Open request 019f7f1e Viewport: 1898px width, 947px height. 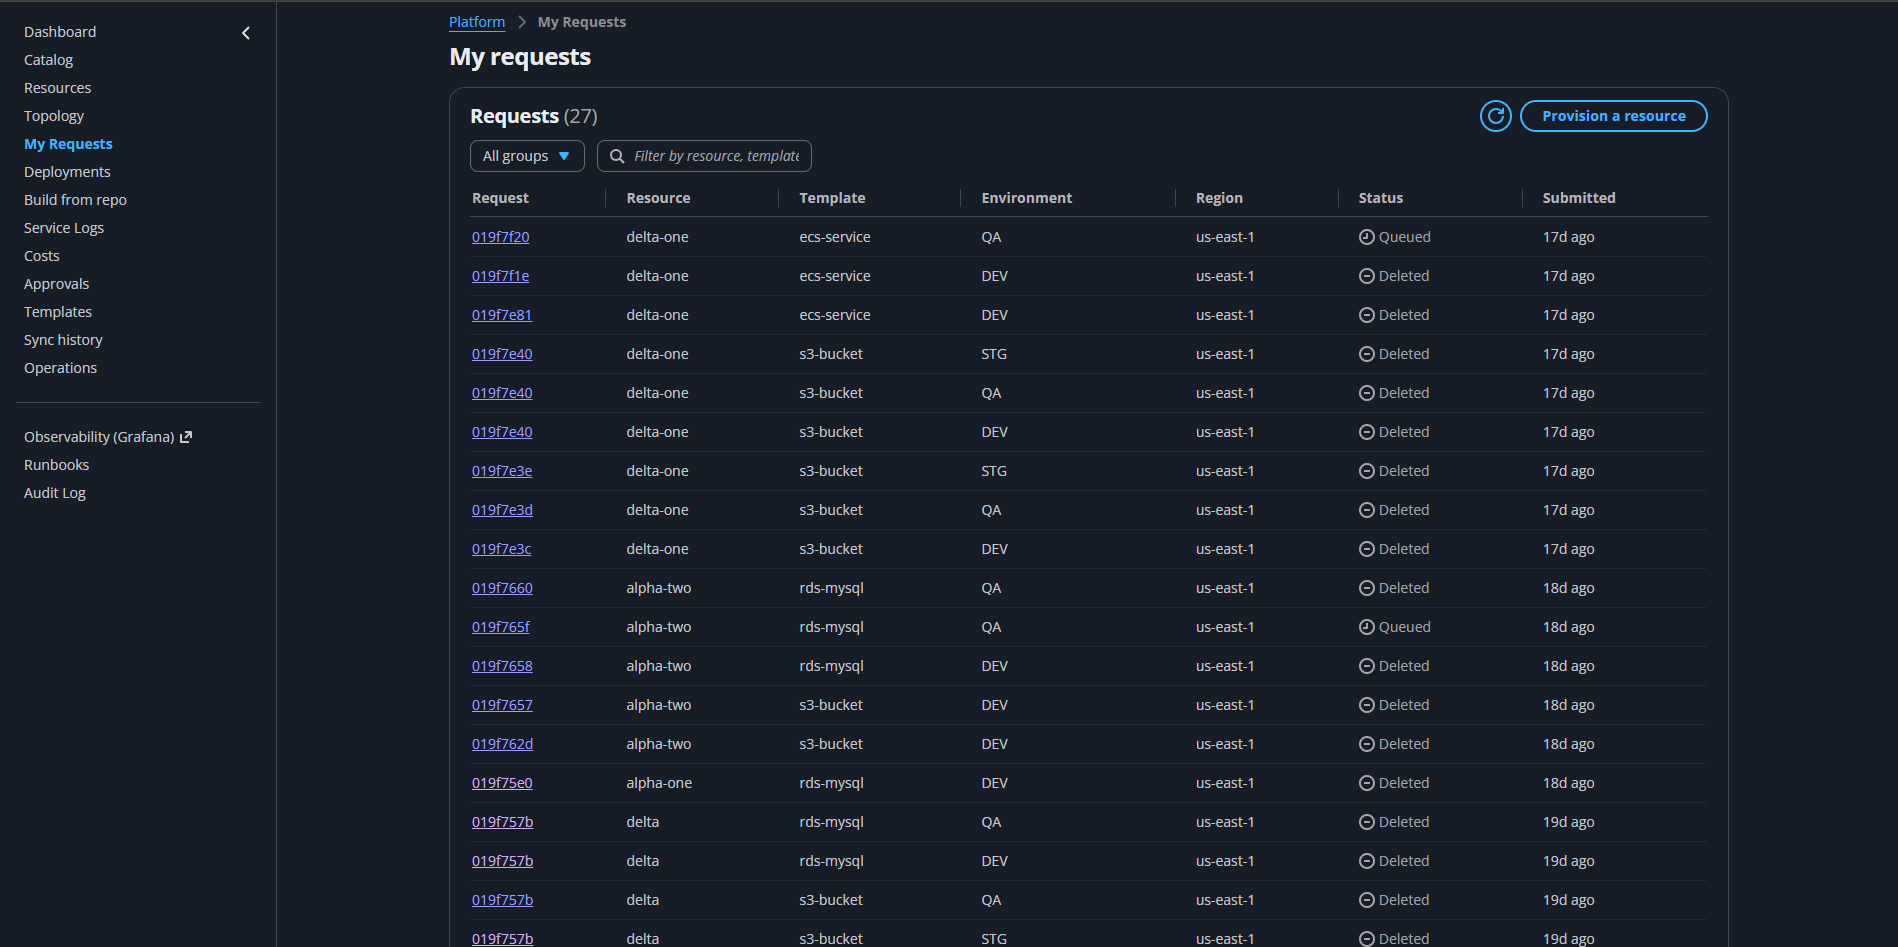click(500, 276)
